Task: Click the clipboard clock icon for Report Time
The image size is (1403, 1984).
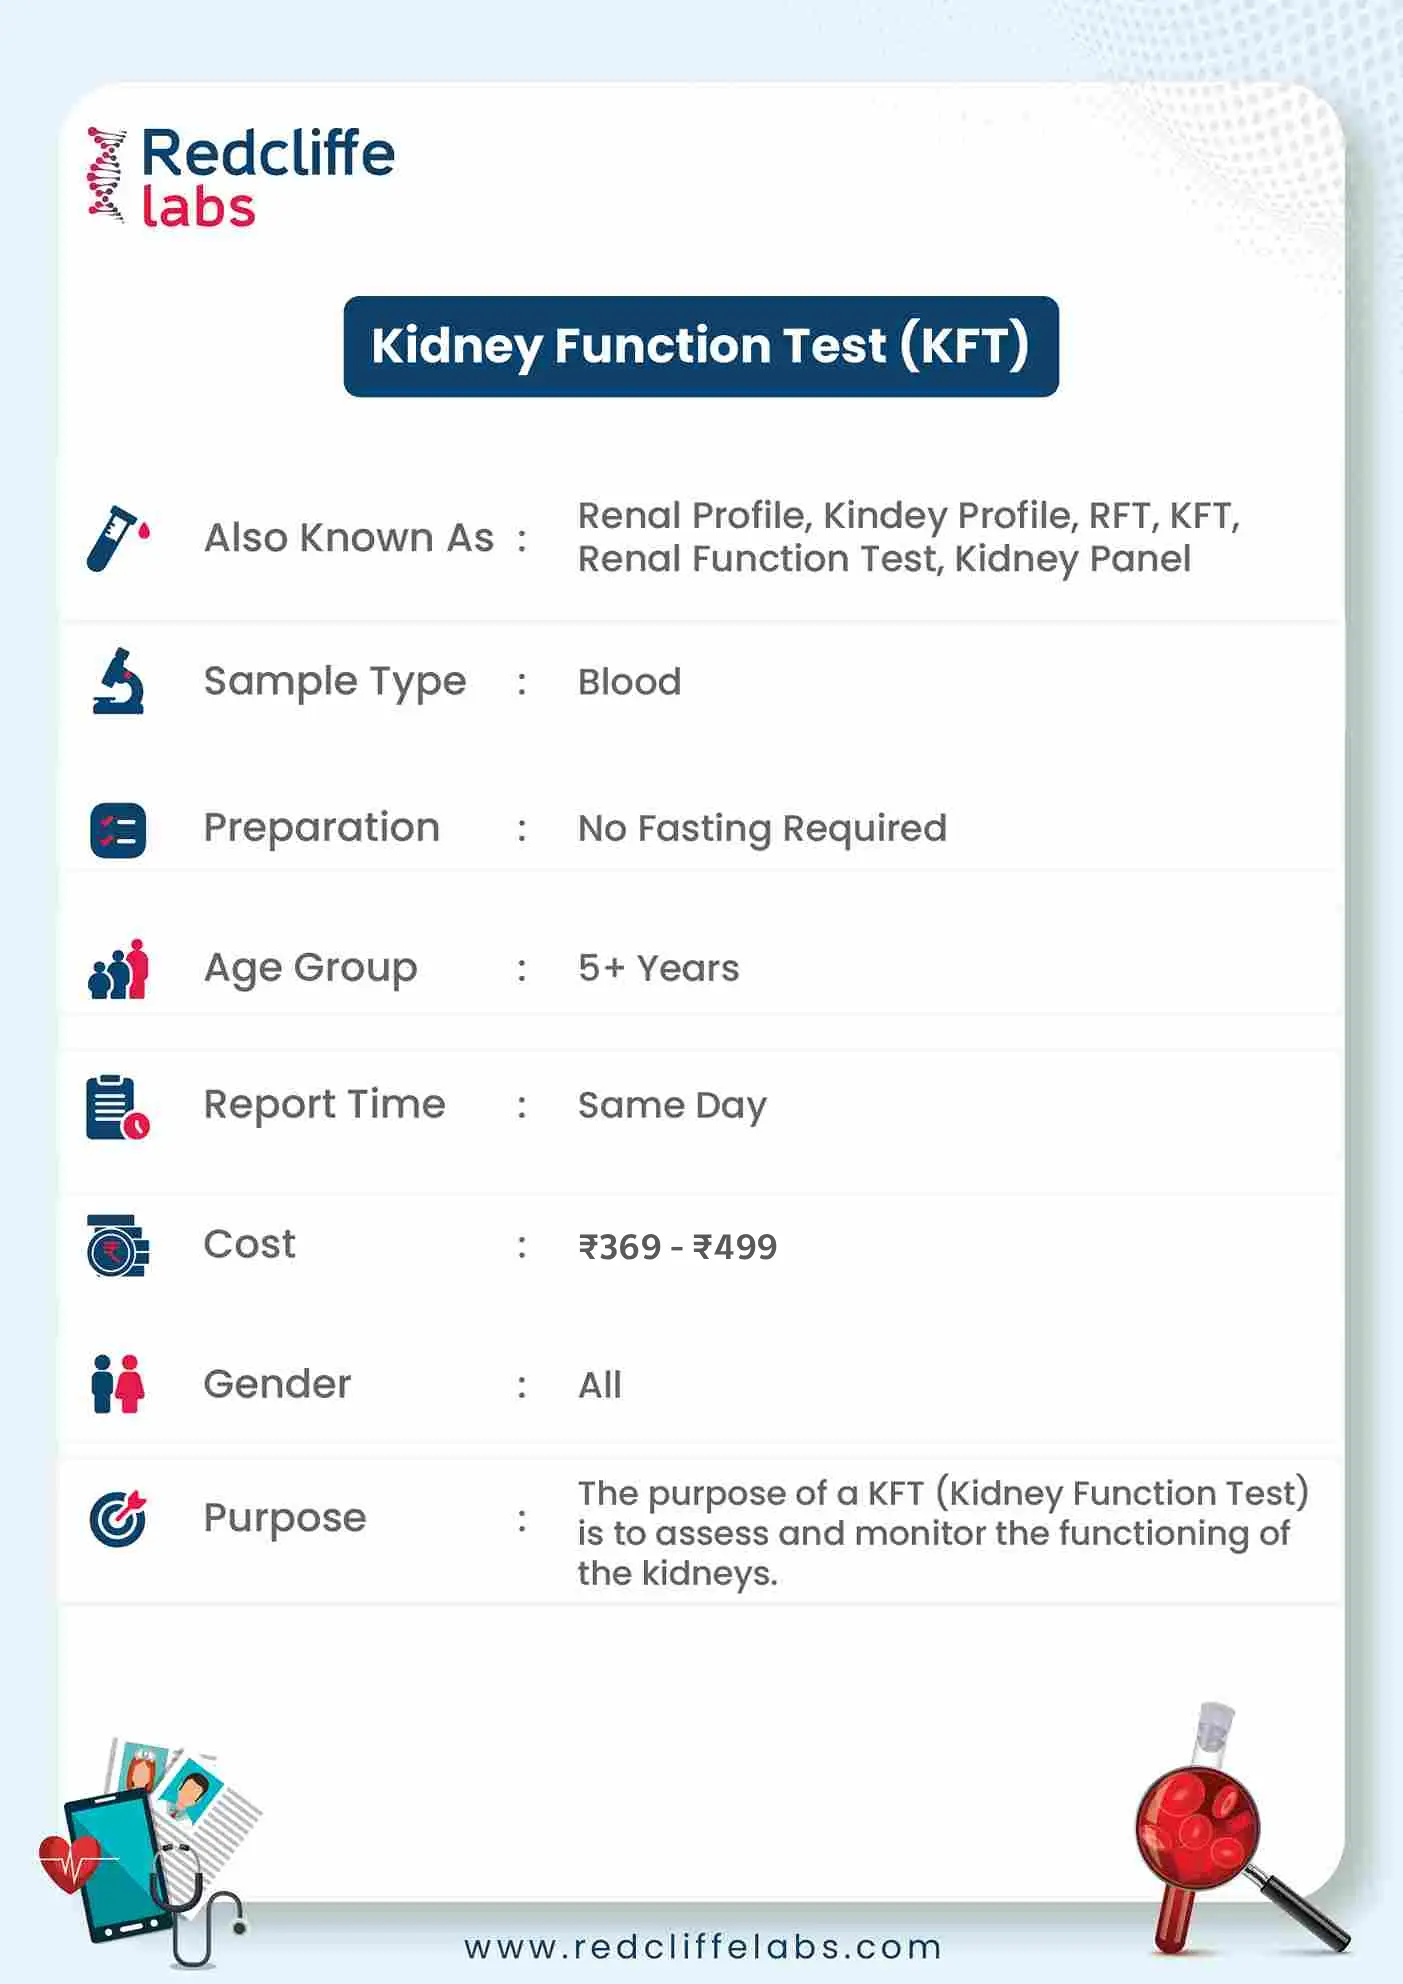Action: click(x=117, y=1107)
